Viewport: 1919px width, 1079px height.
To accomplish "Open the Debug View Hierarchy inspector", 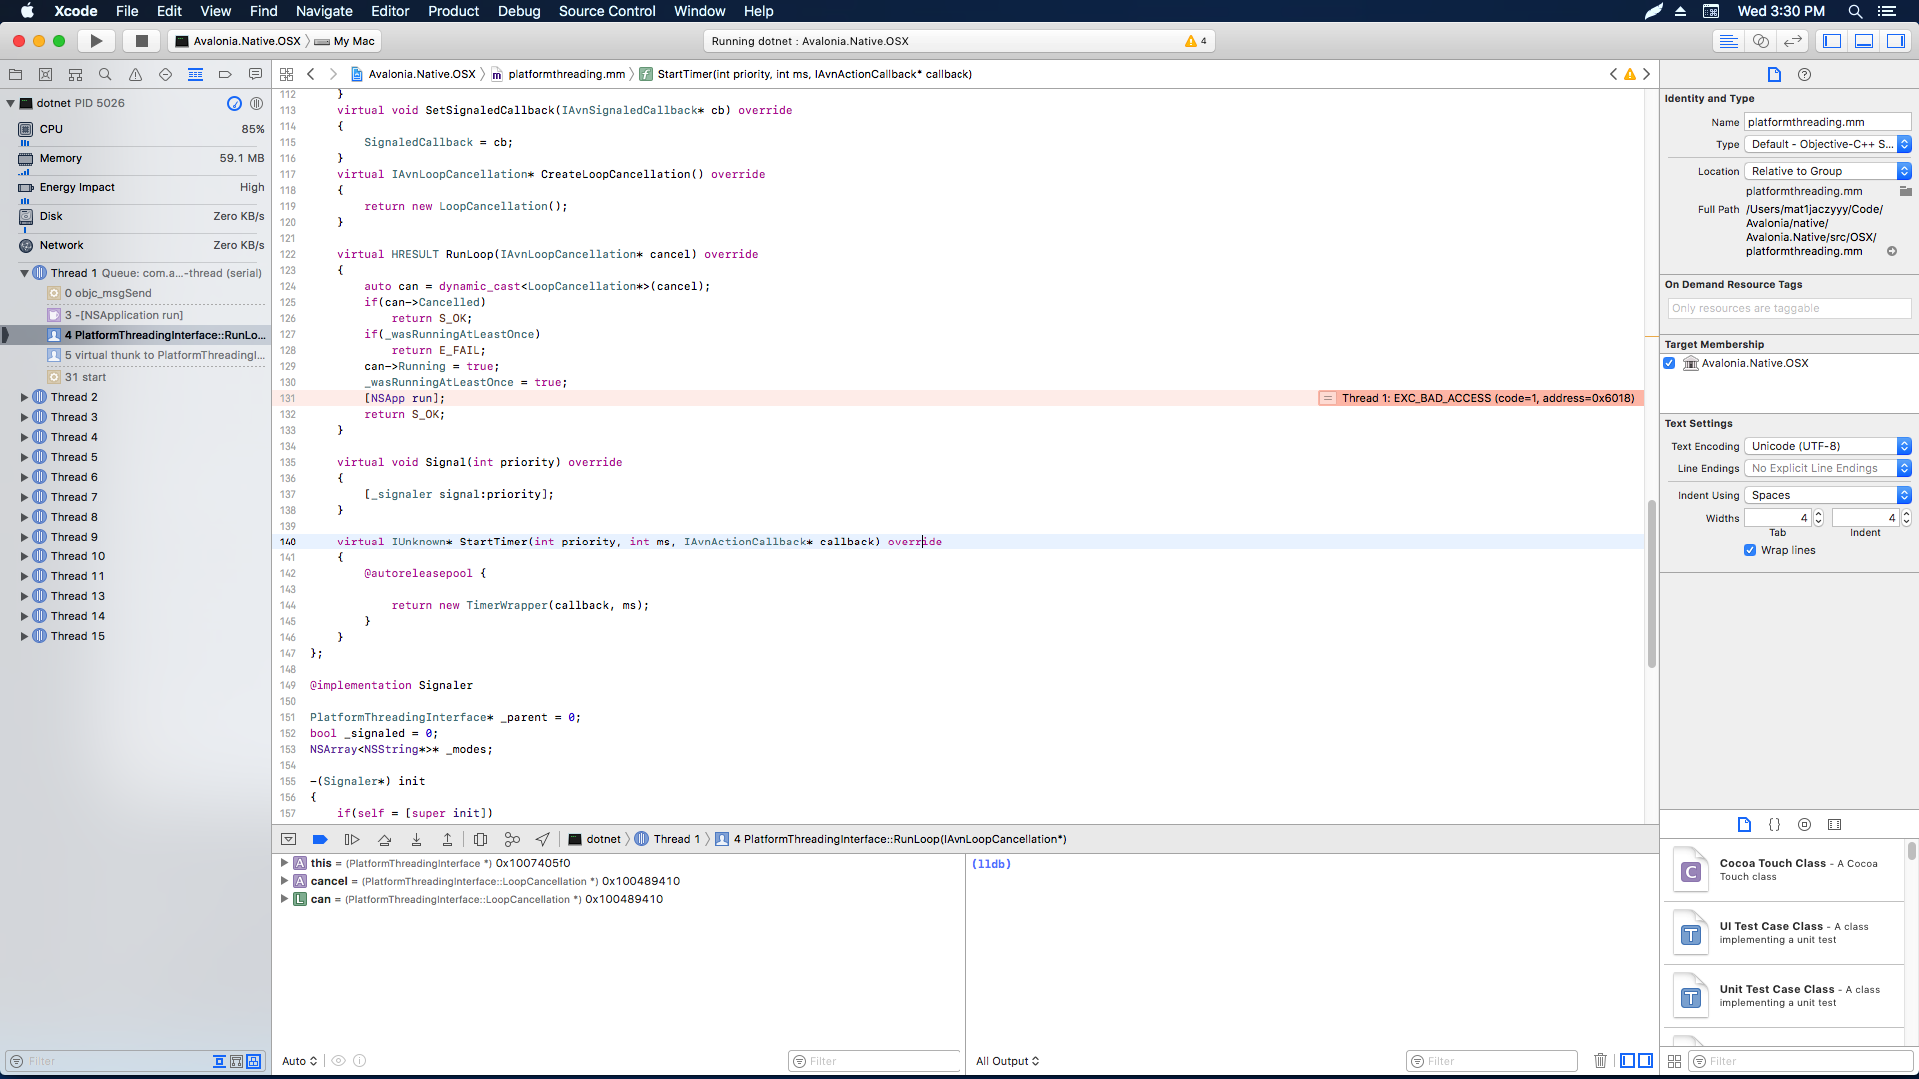I will point(480,839).
